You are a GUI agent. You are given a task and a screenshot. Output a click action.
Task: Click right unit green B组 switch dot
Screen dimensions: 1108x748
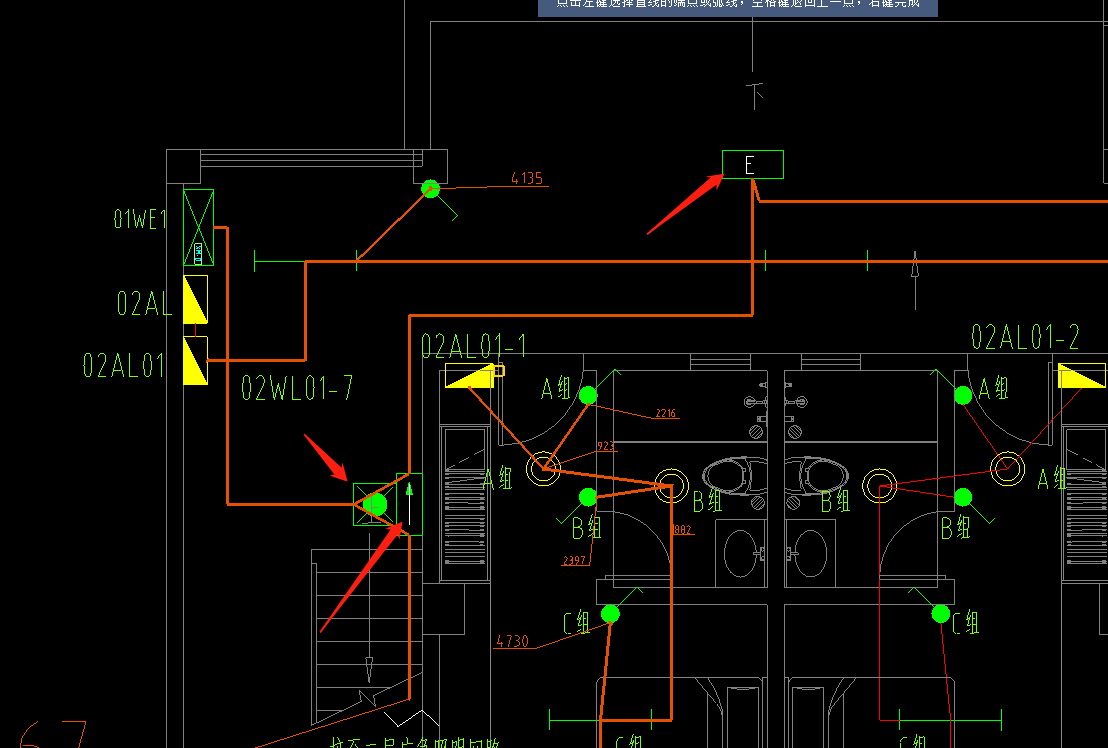point(963,497)
